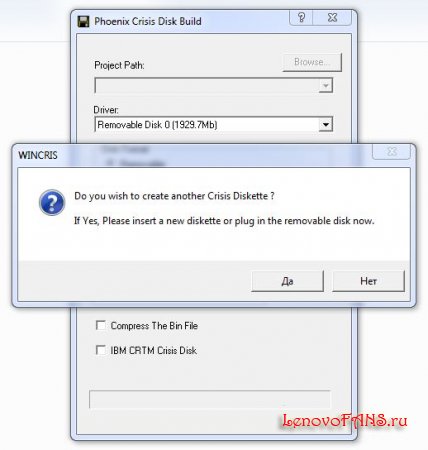This screenshot has height=450, width=428.
Task: Click the dialog message about Crisis Diskette
Action: tap(174, 196)
